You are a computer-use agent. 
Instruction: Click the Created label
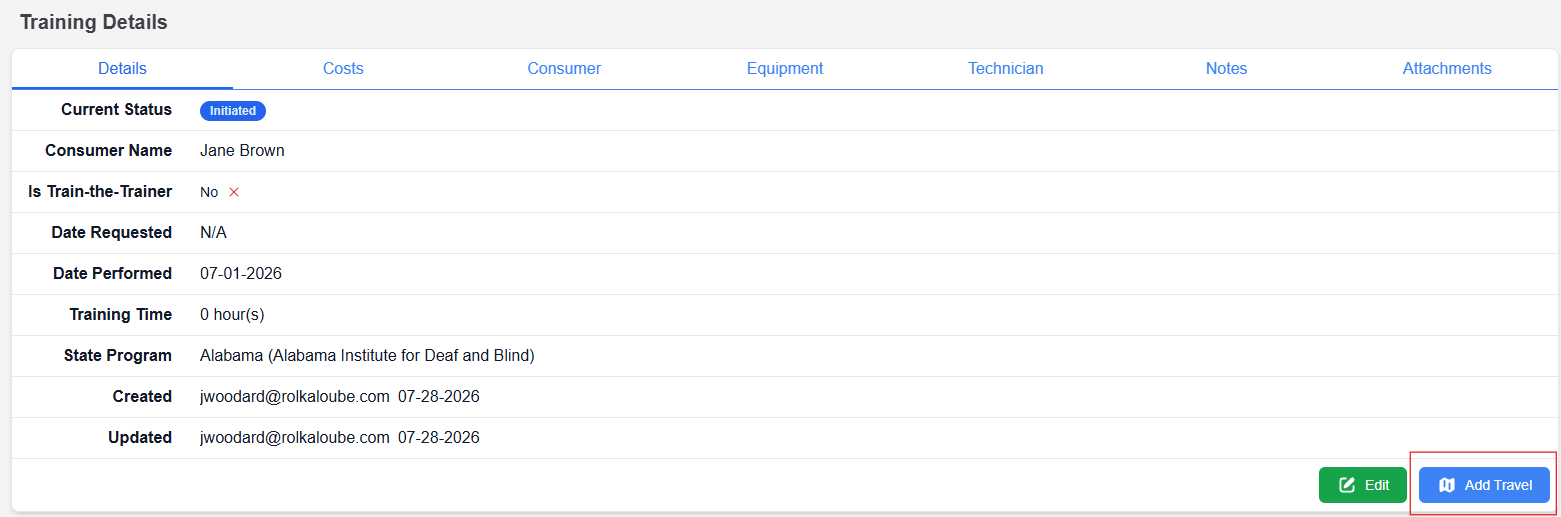tap(142, 397)
